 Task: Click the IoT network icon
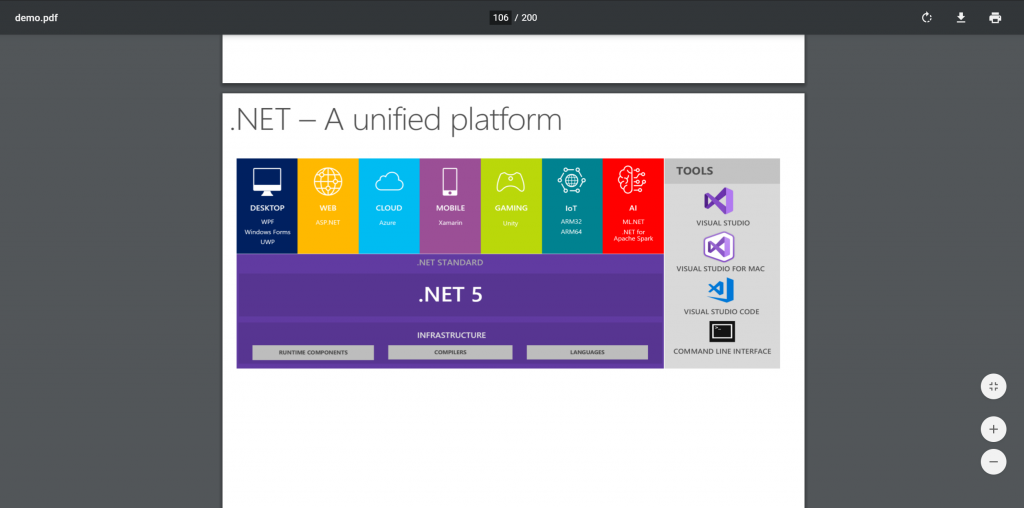(571, 180)
